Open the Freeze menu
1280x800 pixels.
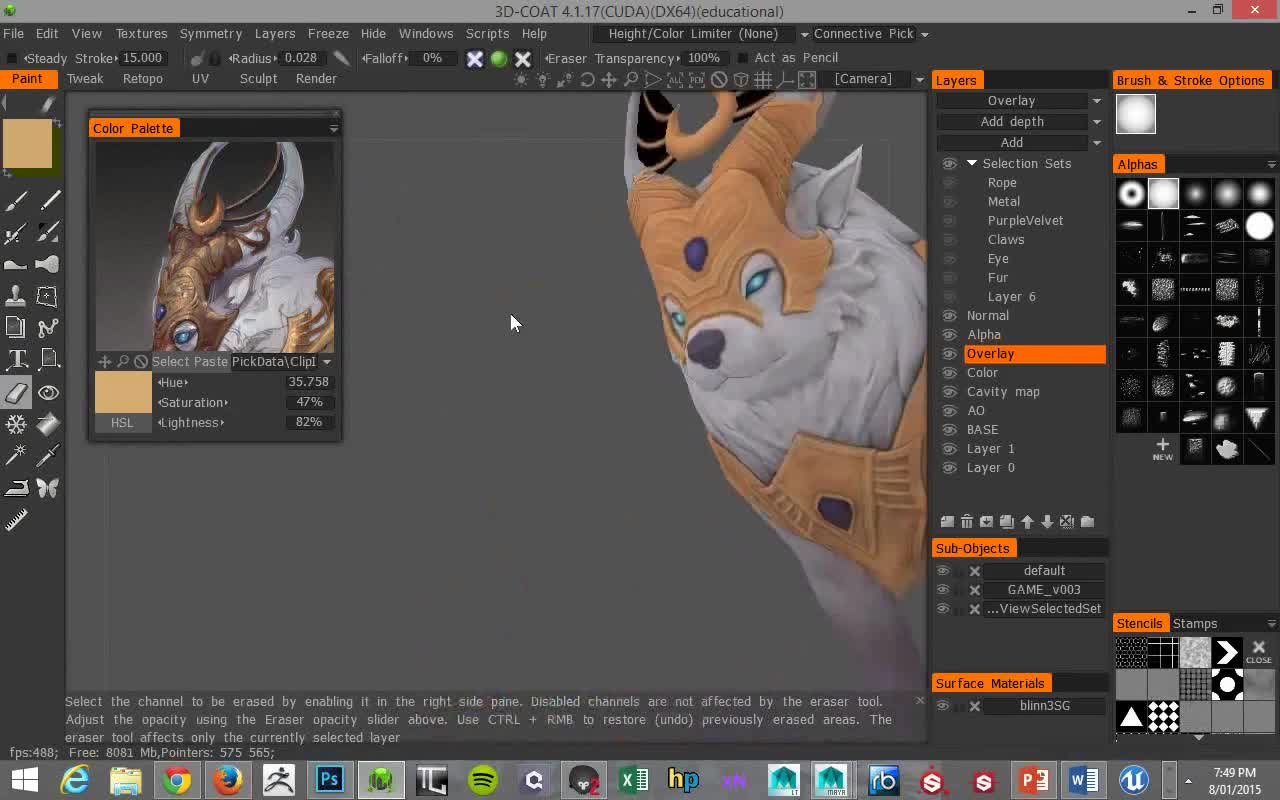point(328,34)
